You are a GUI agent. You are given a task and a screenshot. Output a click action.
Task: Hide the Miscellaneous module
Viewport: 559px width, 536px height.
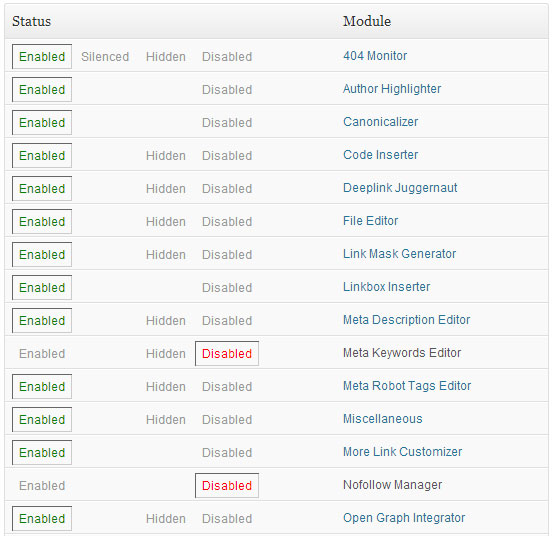166,419
